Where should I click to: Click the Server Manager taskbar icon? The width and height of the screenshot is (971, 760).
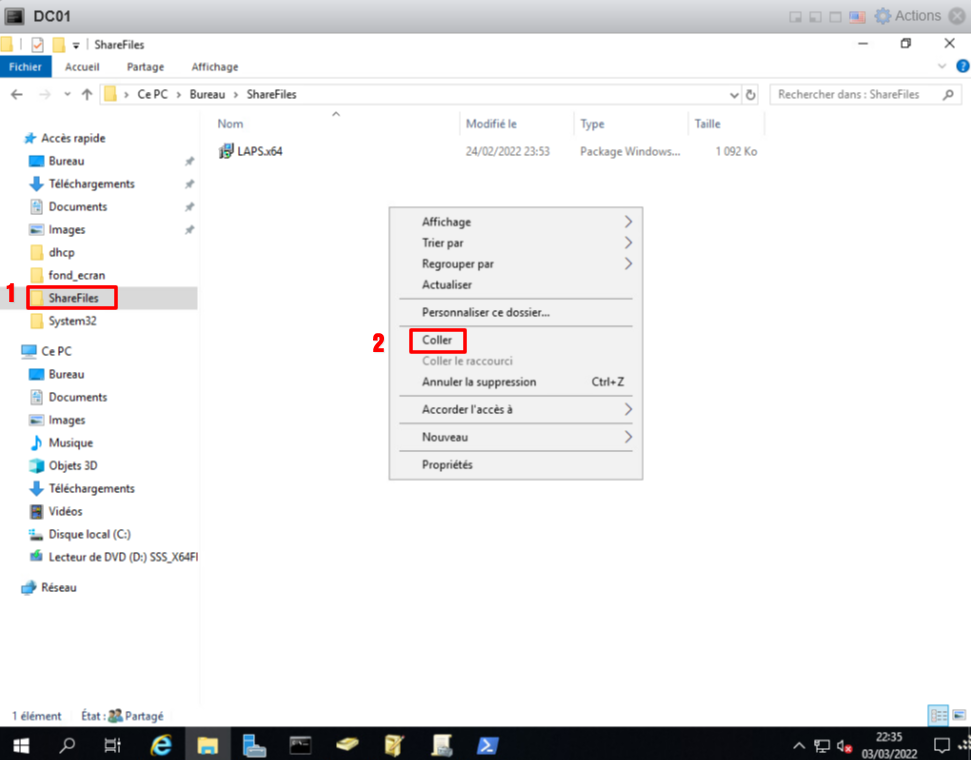(x=253, y=745)
